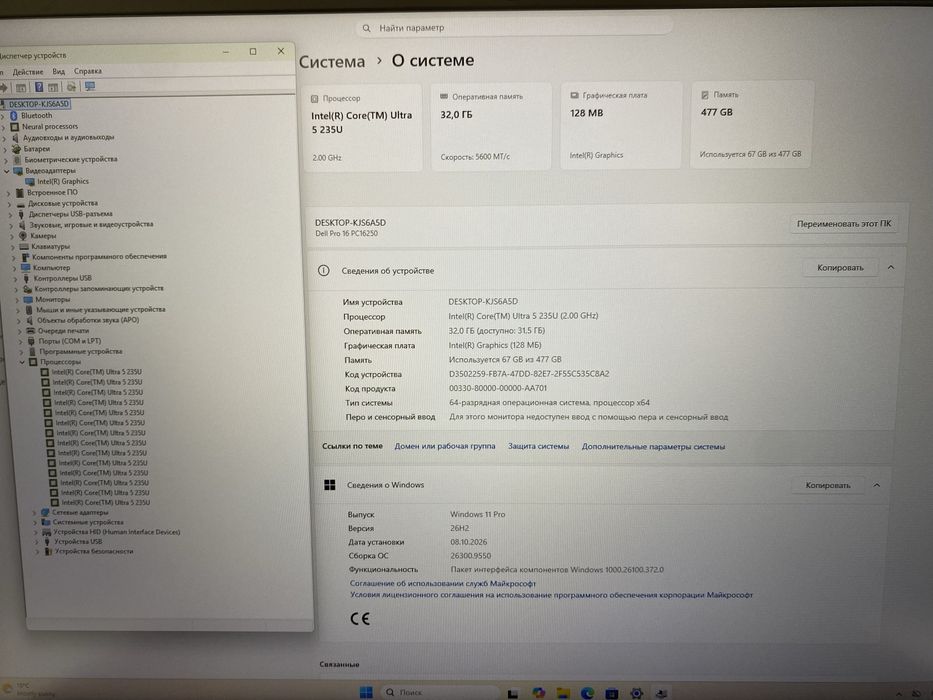Click the Графическая плата info card

pos(621,126)
